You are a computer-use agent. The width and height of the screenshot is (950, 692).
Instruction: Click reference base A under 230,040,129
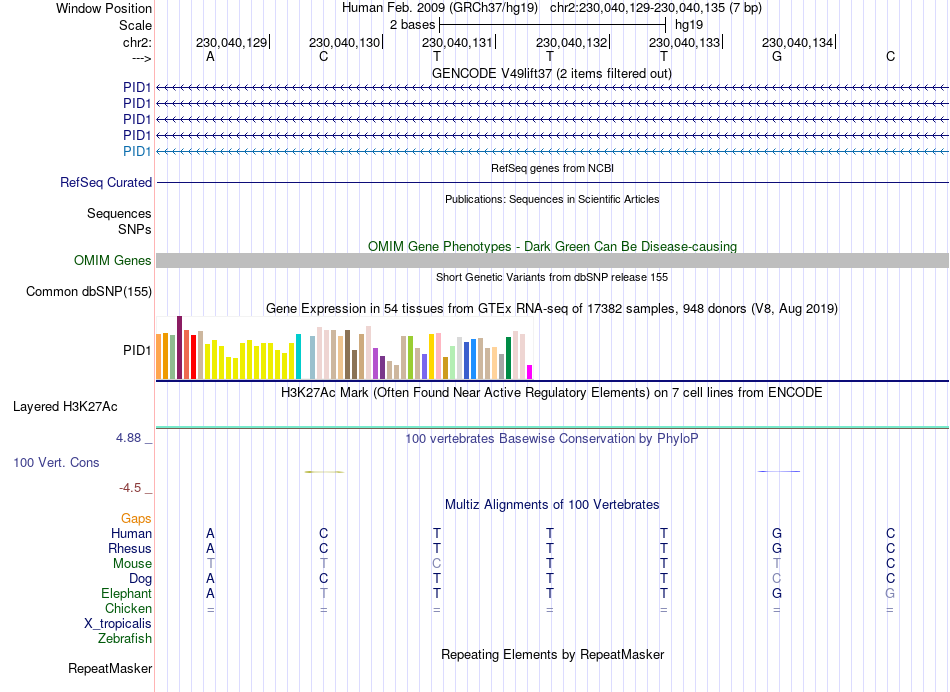pyautogui.click(x=210, y=56)
